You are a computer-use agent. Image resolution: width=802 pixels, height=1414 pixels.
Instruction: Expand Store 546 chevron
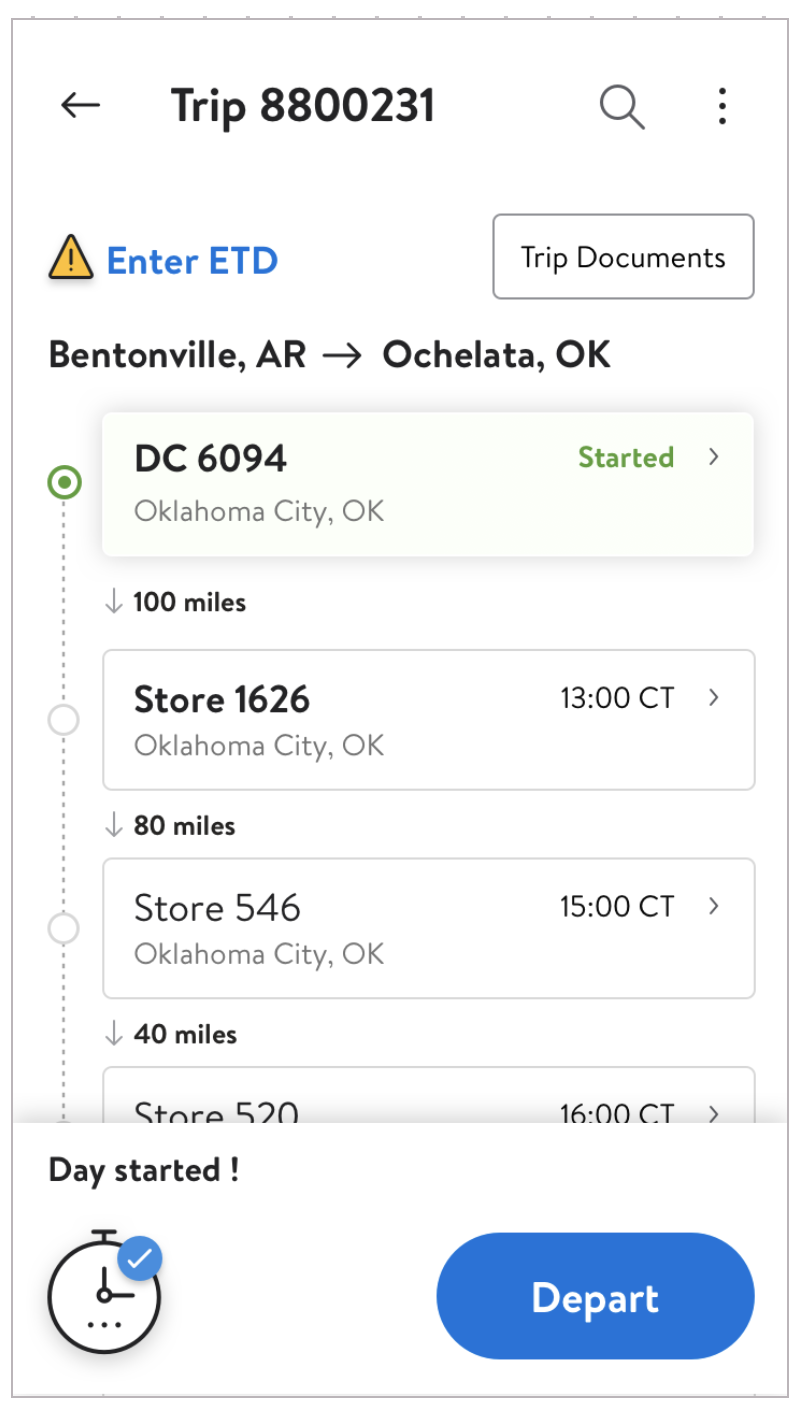click(713, 905)
